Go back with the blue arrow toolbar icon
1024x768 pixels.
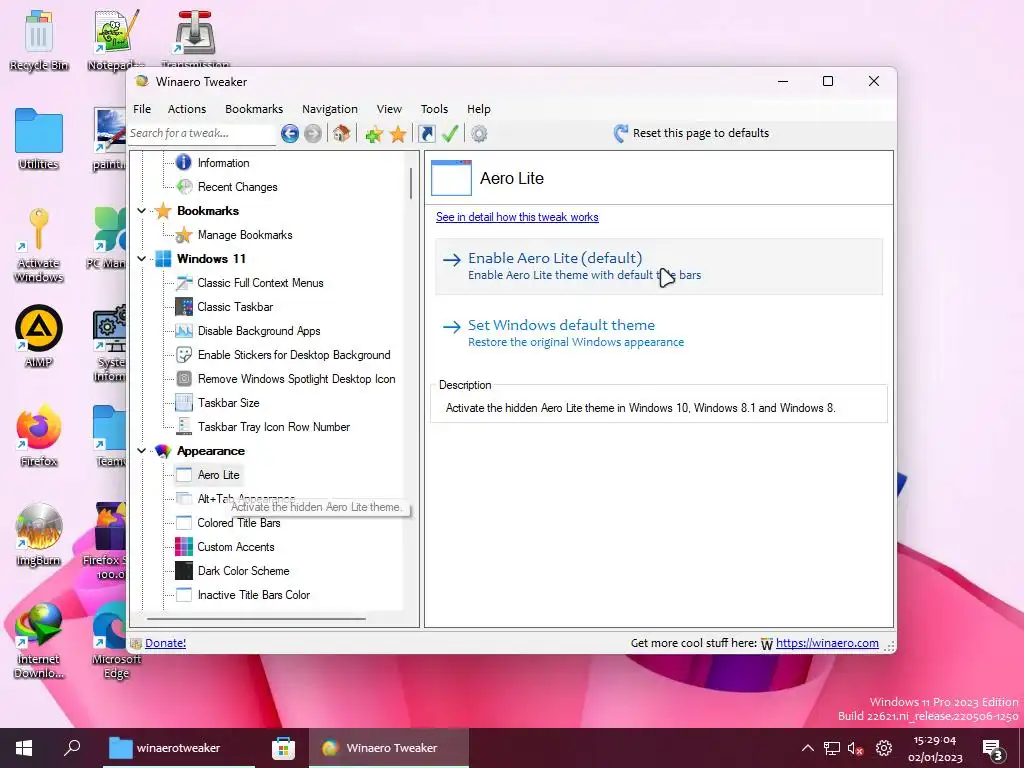pyautogui.click(x=290, y=134)
